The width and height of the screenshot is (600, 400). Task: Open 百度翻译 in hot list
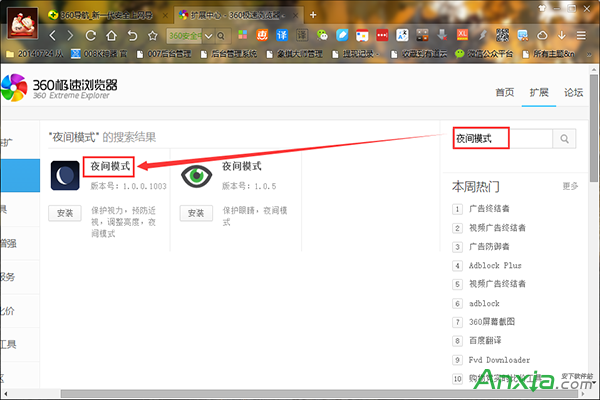(485, 341)
